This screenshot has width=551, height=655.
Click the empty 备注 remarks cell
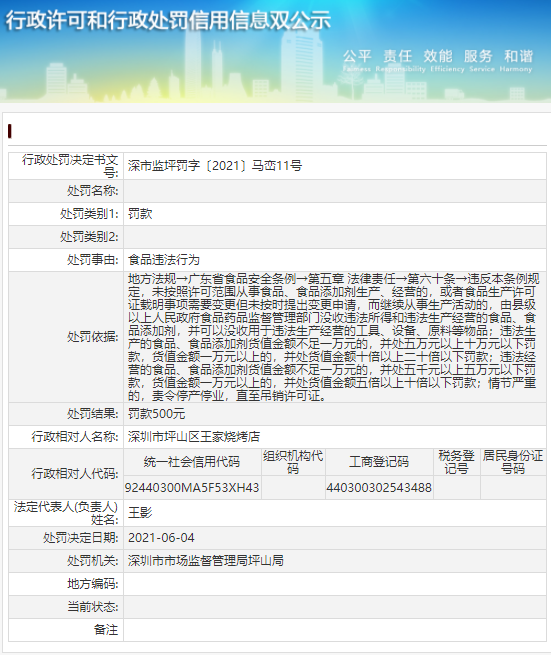click(335, 630)
